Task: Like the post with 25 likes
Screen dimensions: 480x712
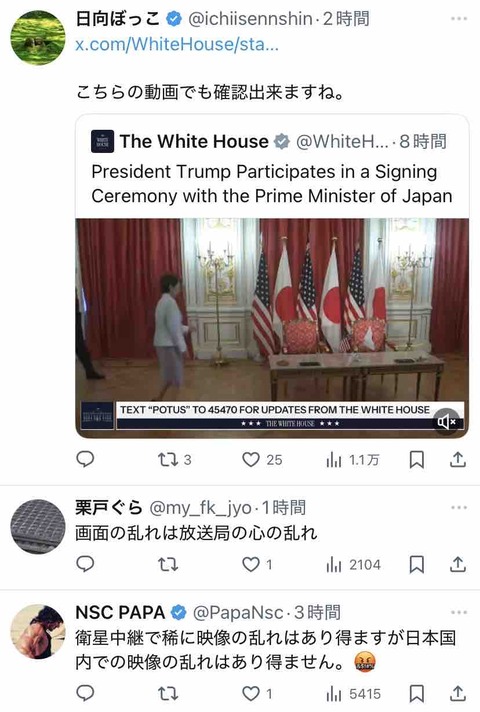Action: click(x=262, y=460)
